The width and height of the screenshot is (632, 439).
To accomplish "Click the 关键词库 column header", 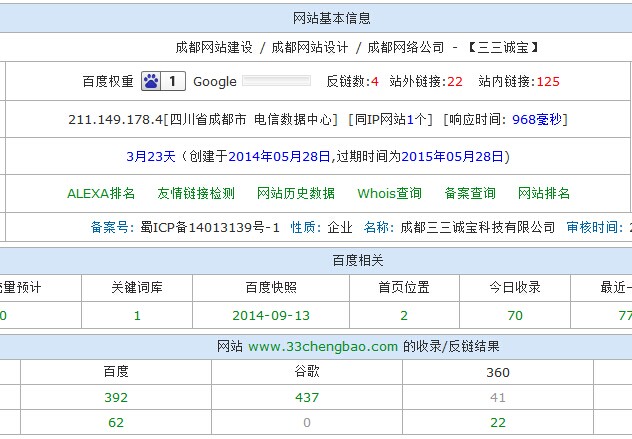I will pyautogui.click(x=137, y=288).
